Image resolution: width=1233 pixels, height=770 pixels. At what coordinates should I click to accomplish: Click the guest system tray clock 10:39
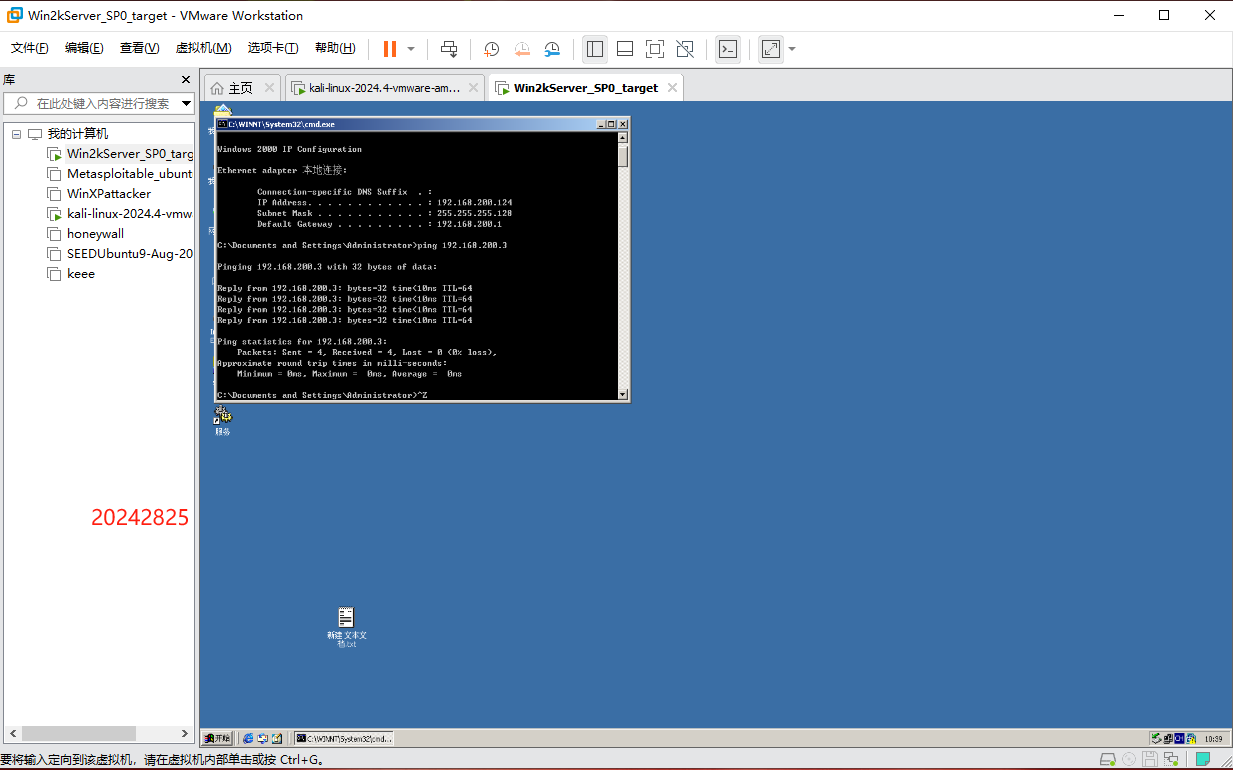tap(1213, 739)
